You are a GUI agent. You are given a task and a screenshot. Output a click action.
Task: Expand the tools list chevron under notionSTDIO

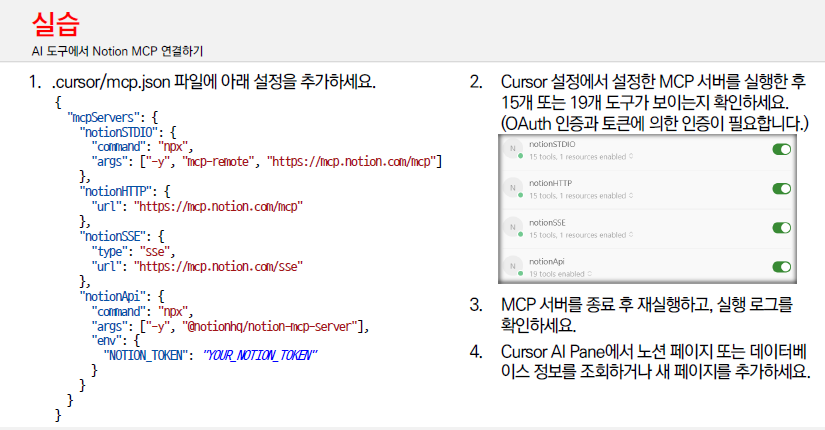click(x=631, y=157)
